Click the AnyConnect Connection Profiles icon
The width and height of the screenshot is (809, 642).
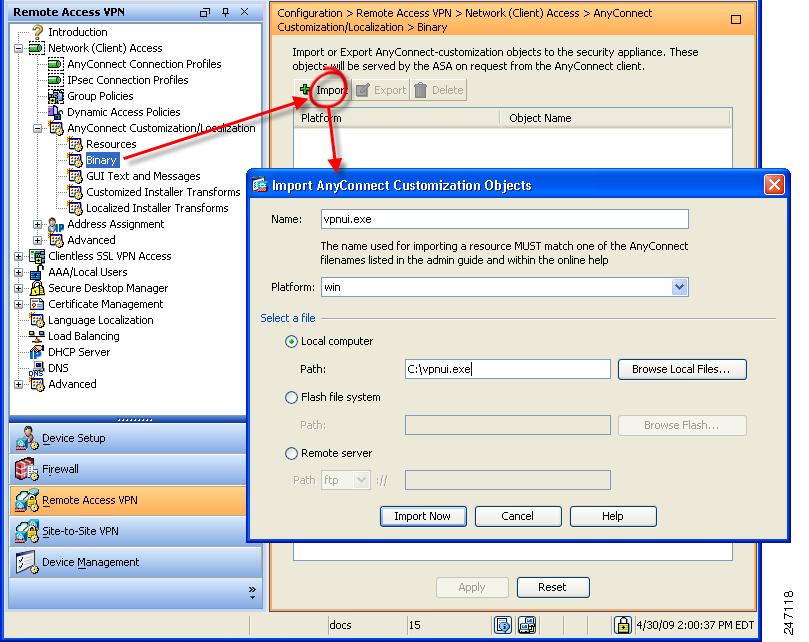pos(55,64)
